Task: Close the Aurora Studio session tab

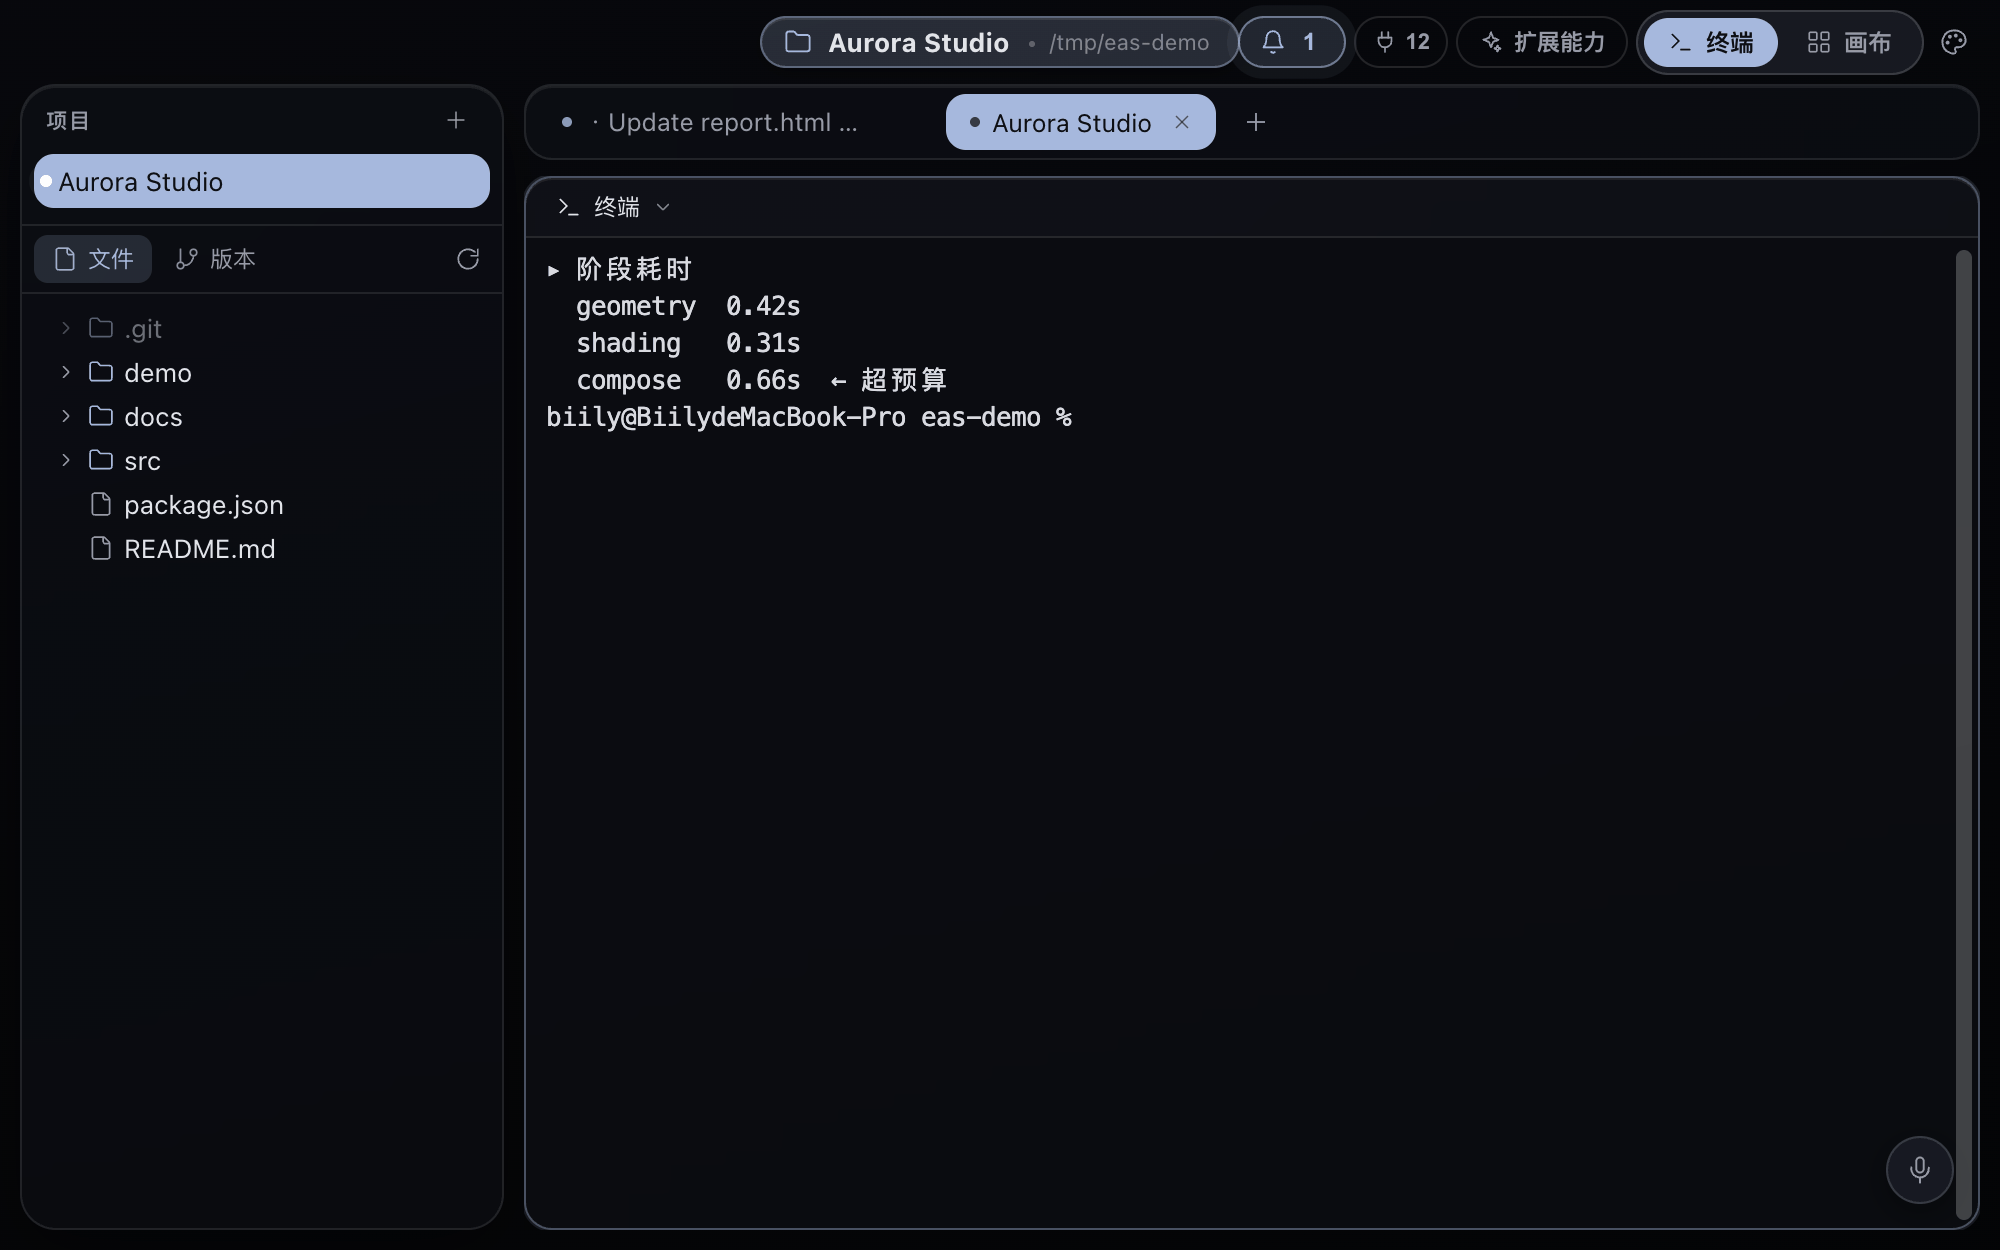Action: pyautogui.click(x=1182, y=122)
